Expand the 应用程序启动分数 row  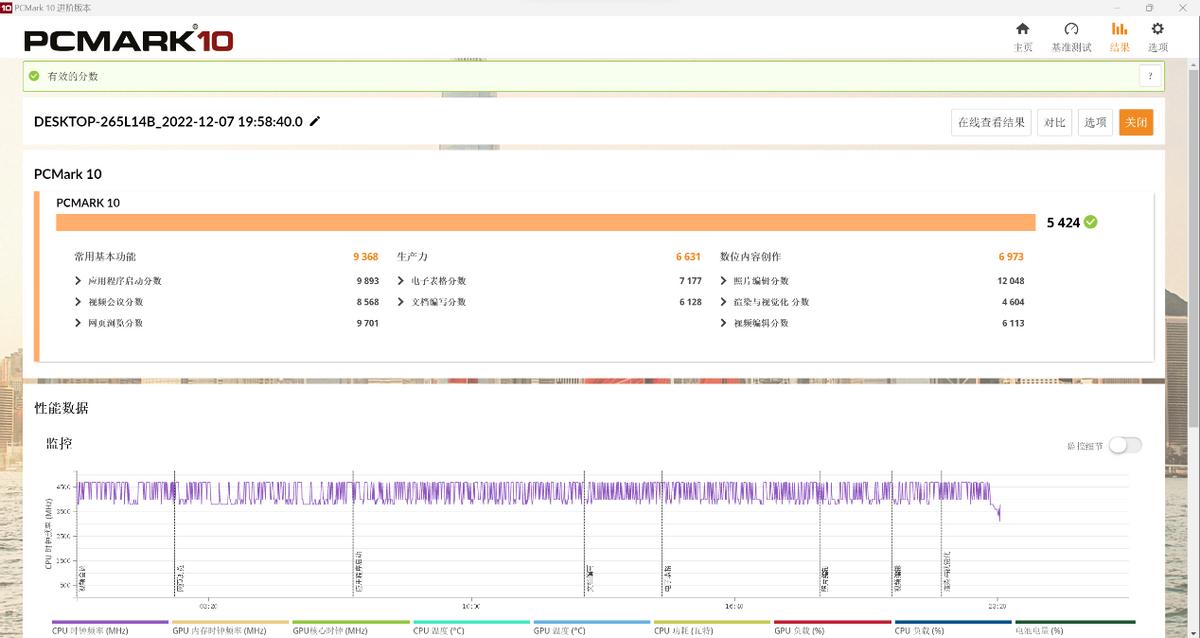click(x=78, y=281)
